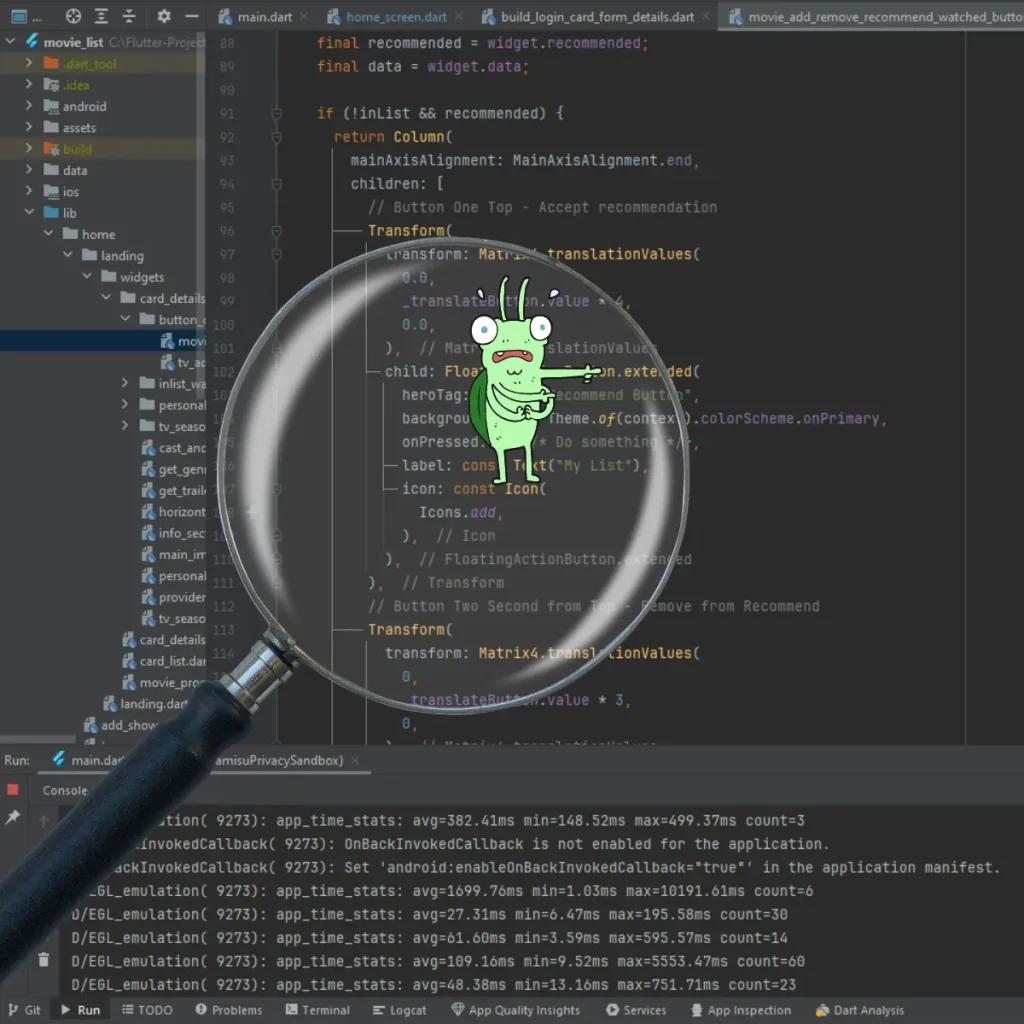The image size is (1024, 1024).
Task: Open the Git tool window
Action: tap(24, 1010)
